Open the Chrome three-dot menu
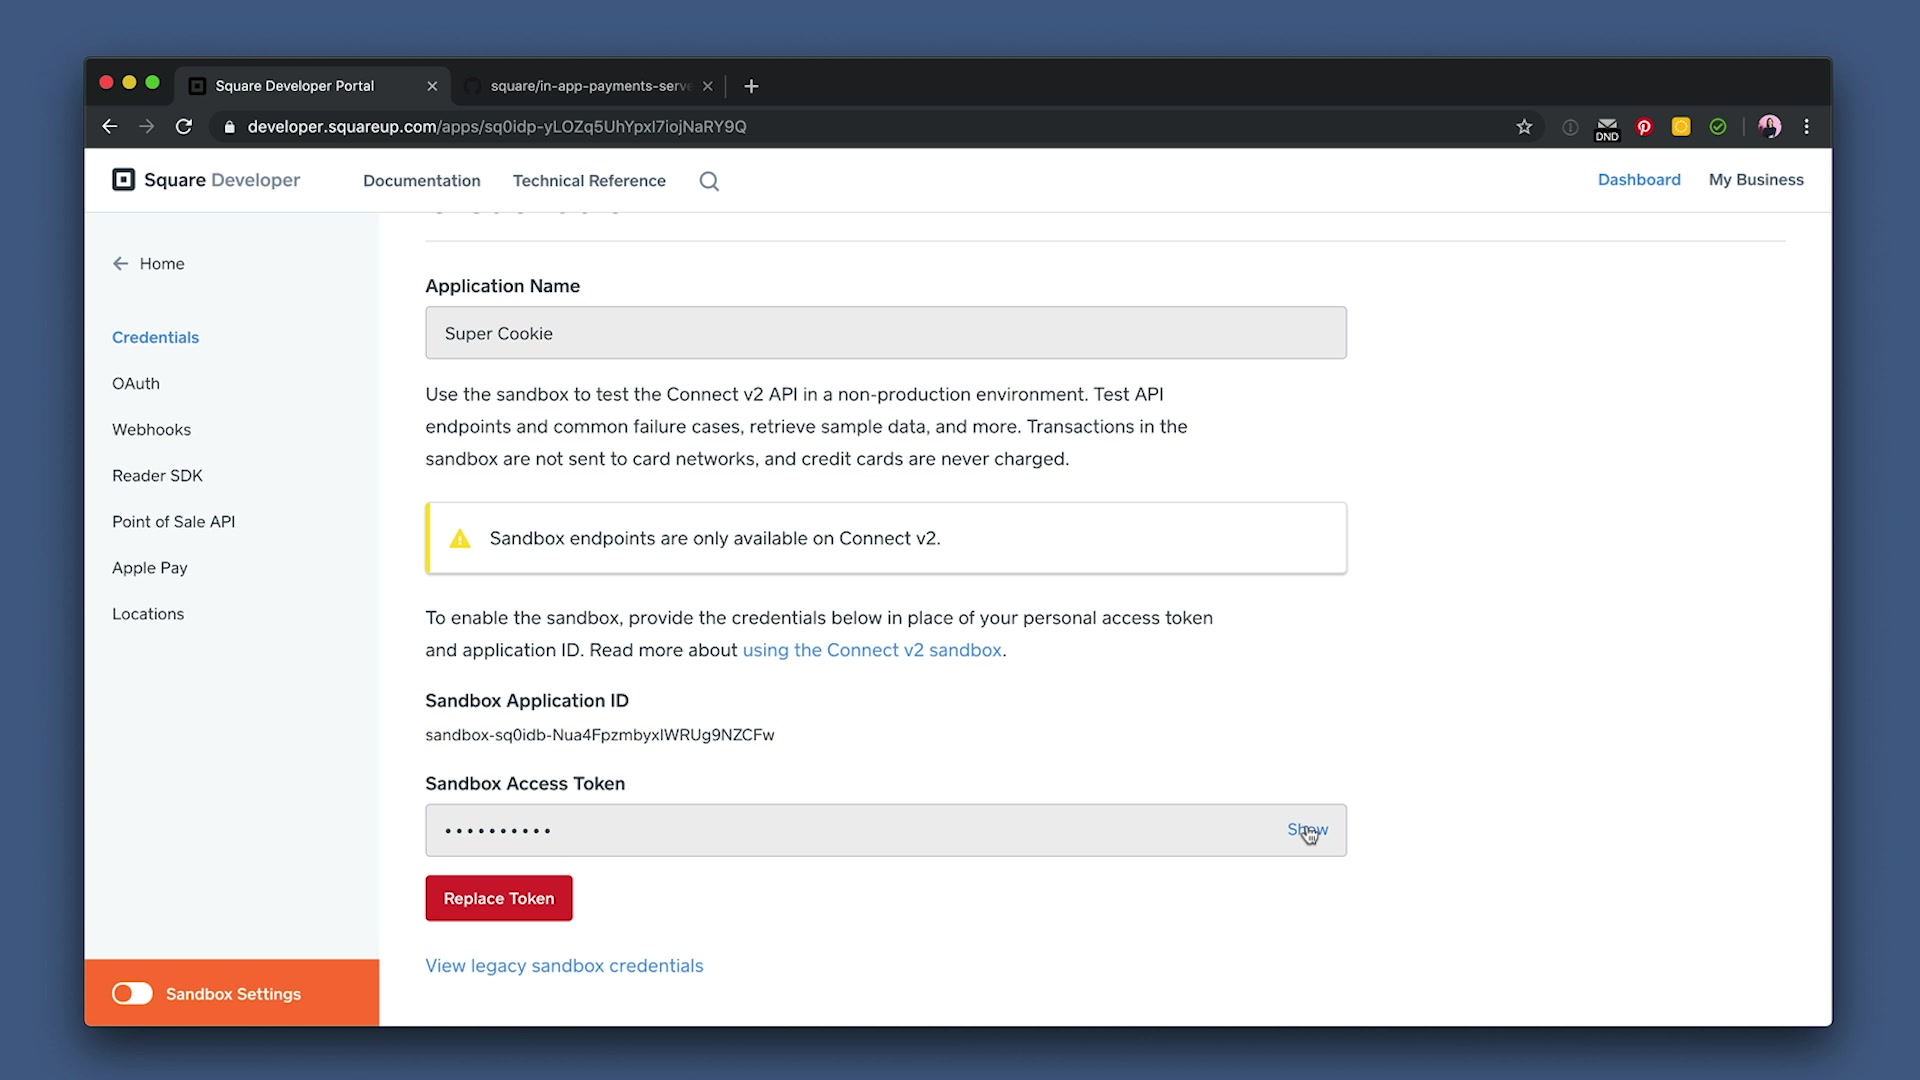Viewport: 1920px width, 1080px height. (1806, 127)
